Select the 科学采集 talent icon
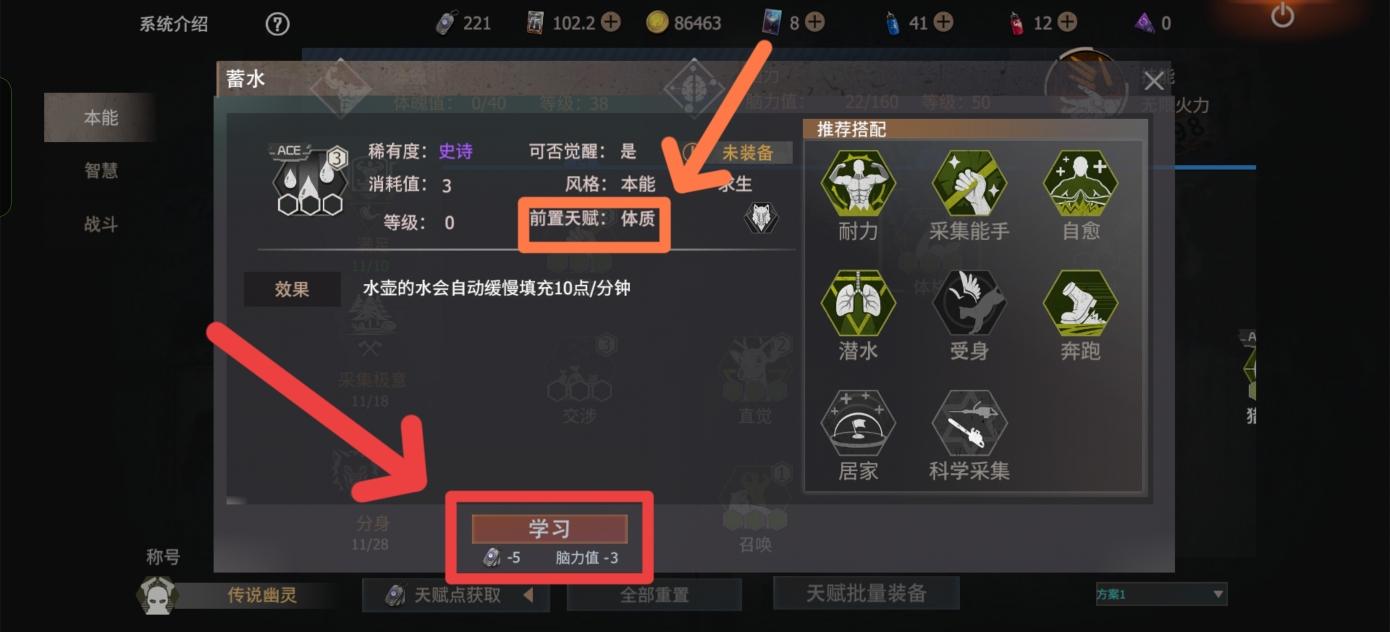Viewport: 1390px width, 632px height. pos(969,423)
